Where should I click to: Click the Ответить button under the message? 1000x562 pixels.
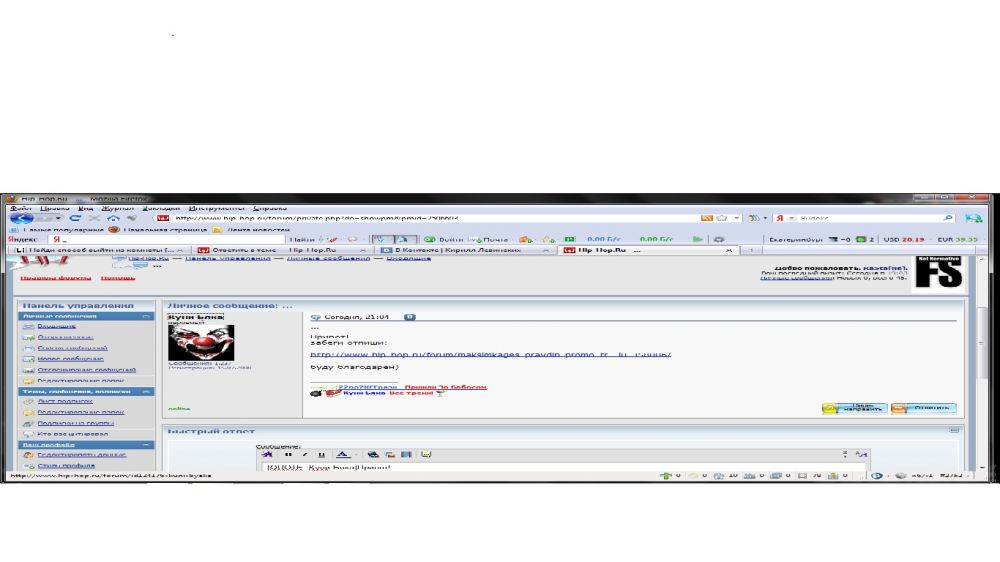[x=923, y=408]
